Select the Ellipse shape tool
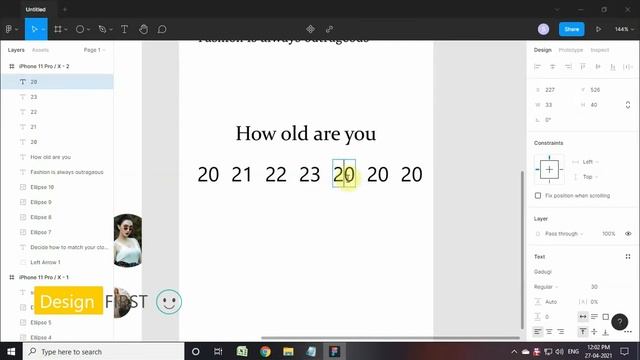The image size is (640, 360). 80,29
